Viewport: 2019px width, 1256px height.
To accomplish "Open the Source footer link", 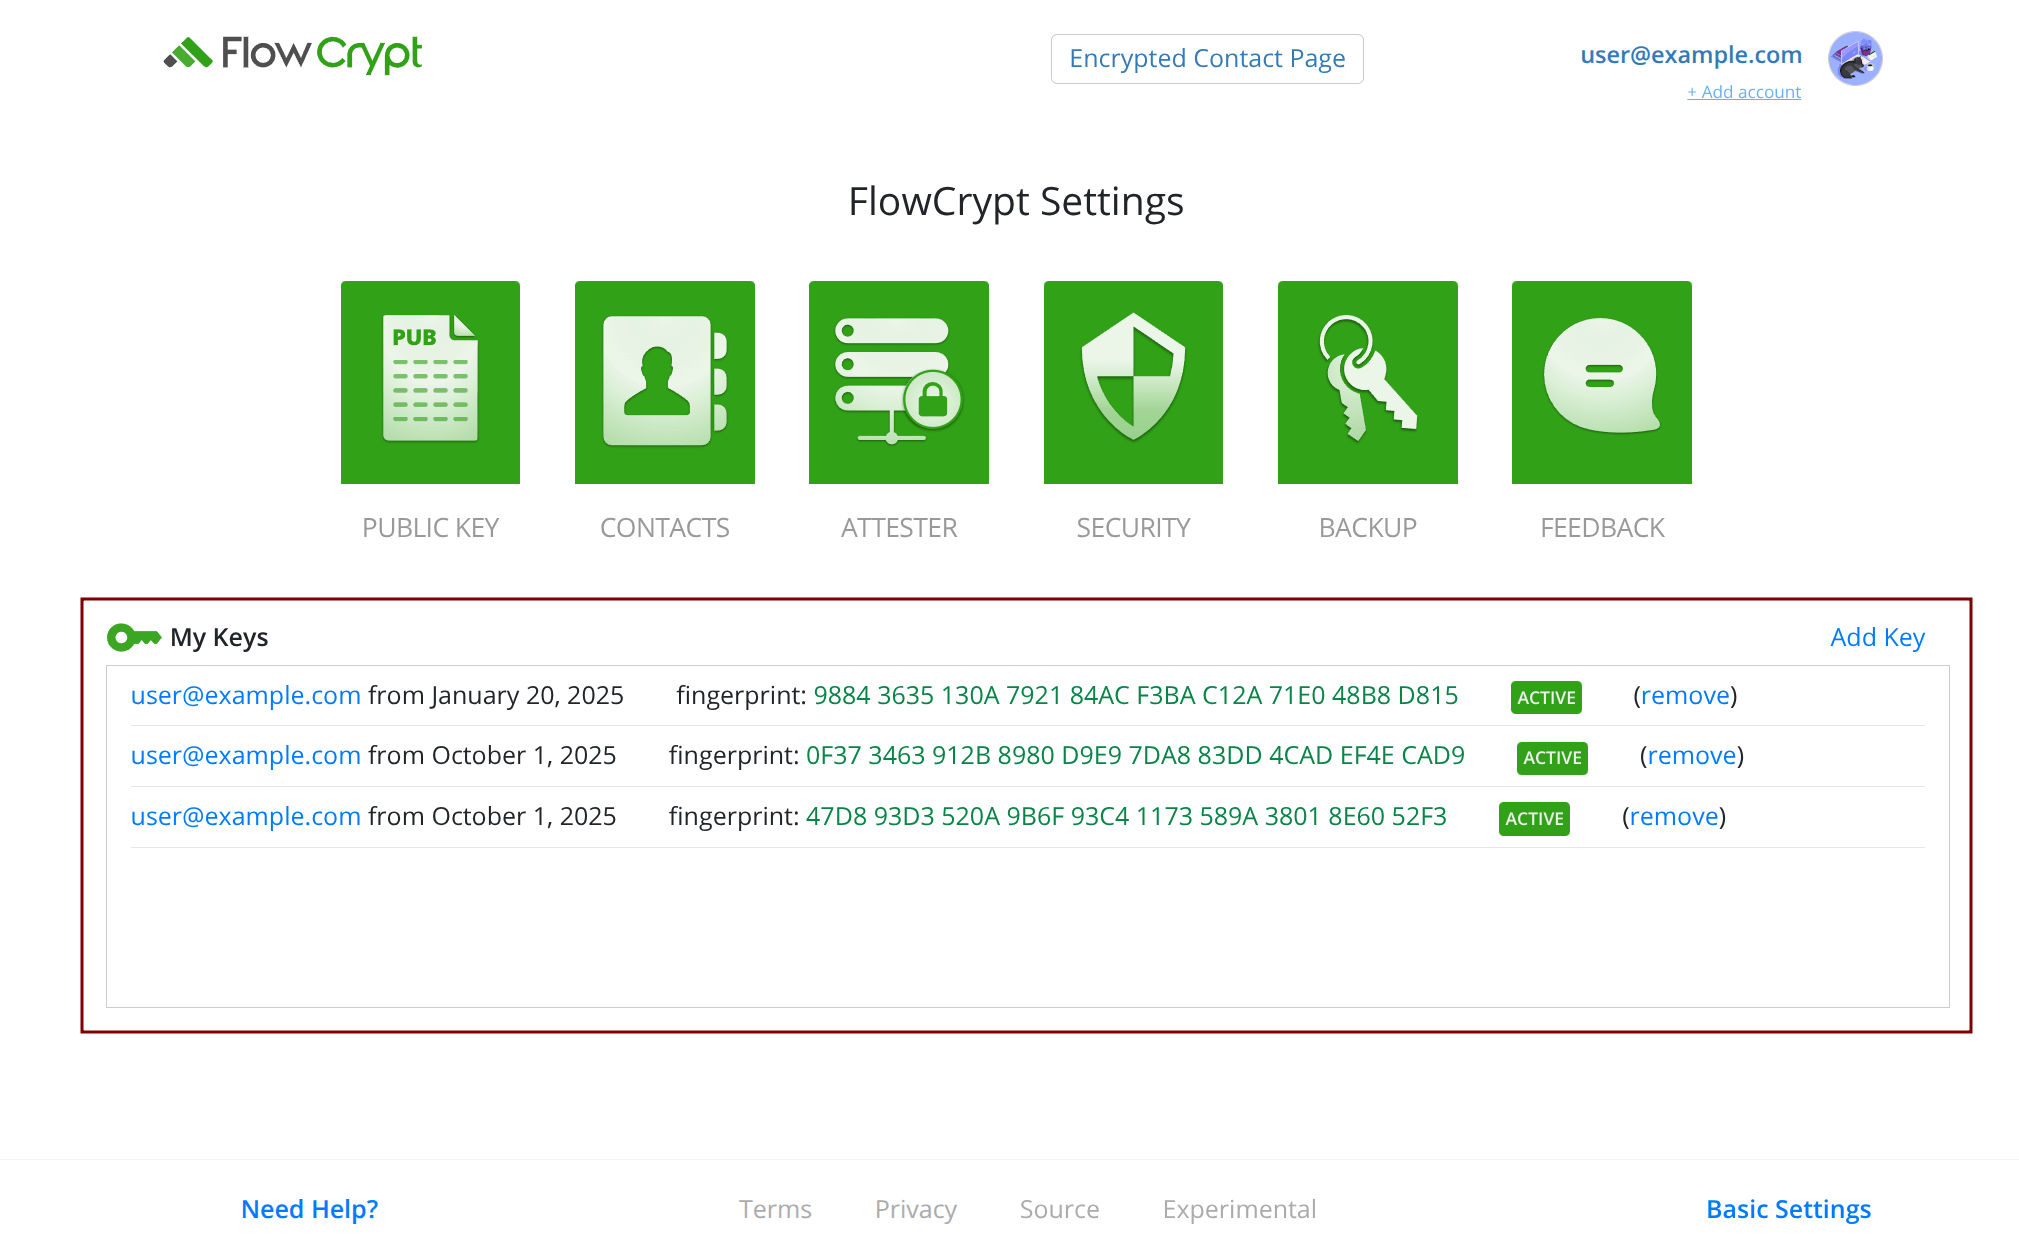I will (1058, 1209).
